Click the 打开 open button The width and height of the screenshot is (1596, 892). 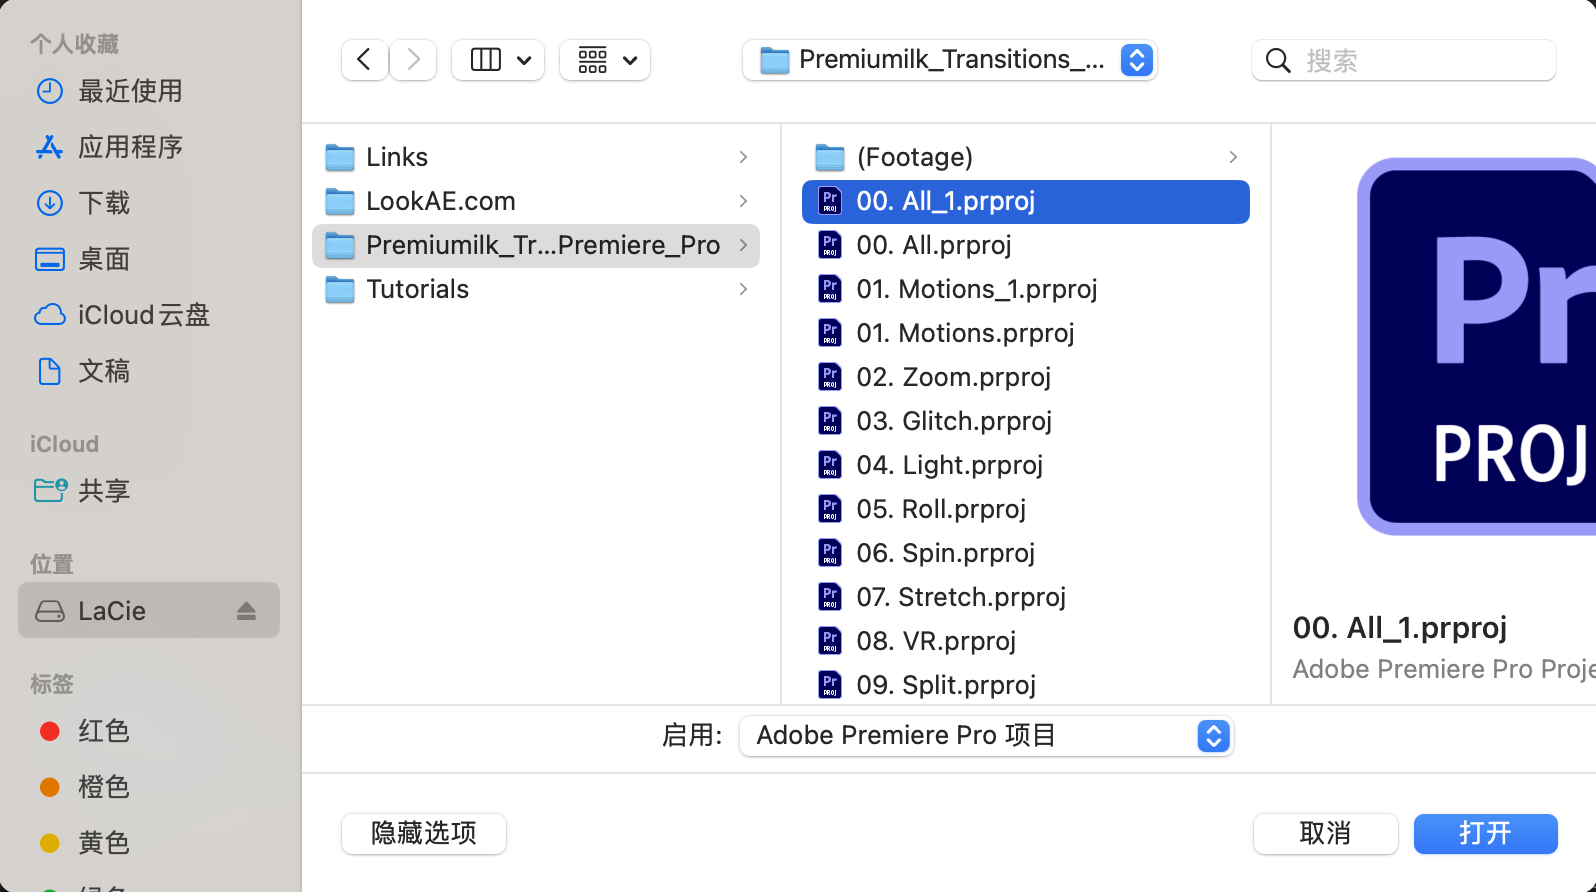click(x=1485, y=833)
